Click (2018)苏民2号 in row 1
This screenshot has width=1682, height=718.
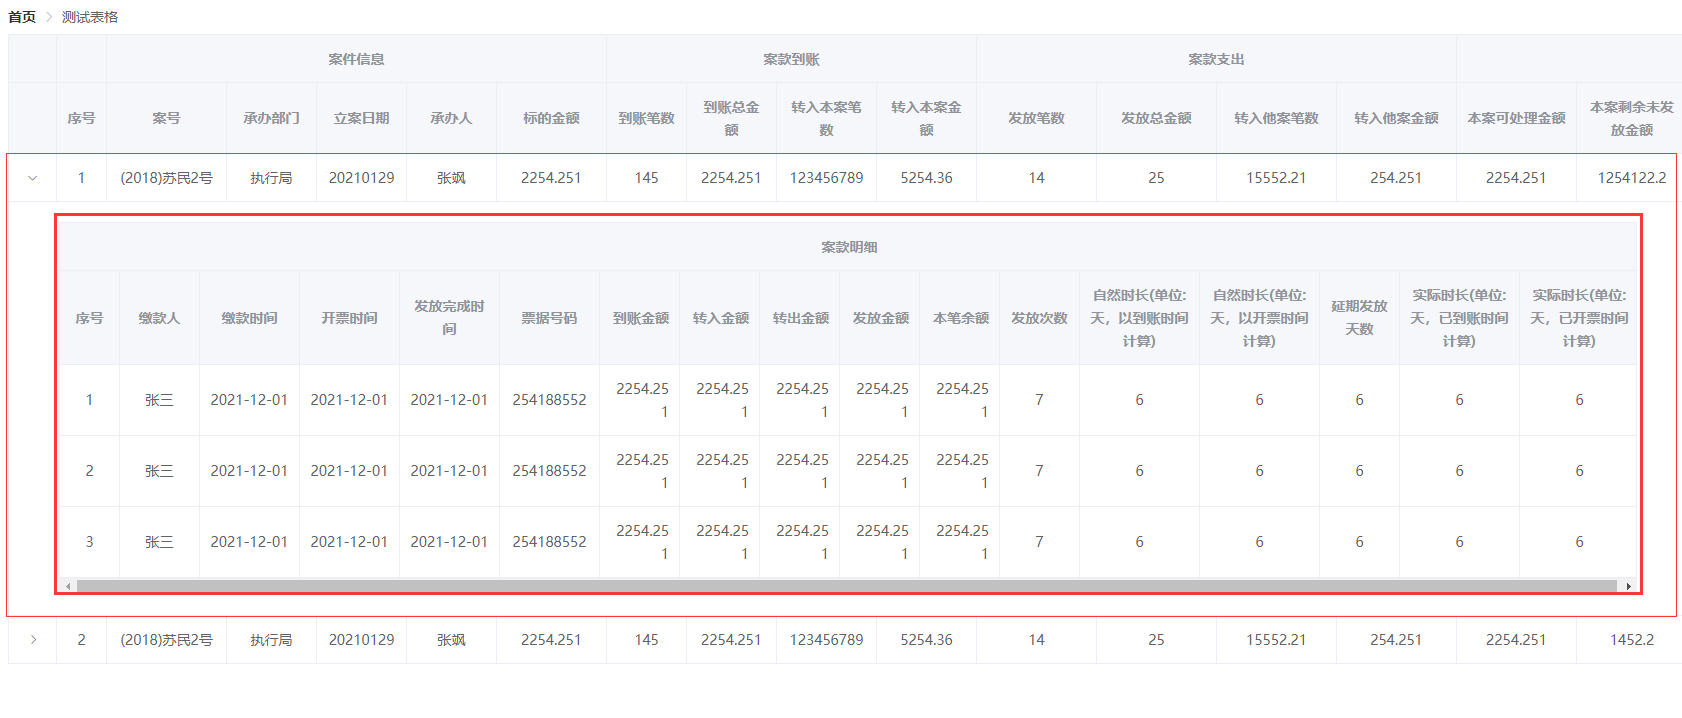click(166, 178)
